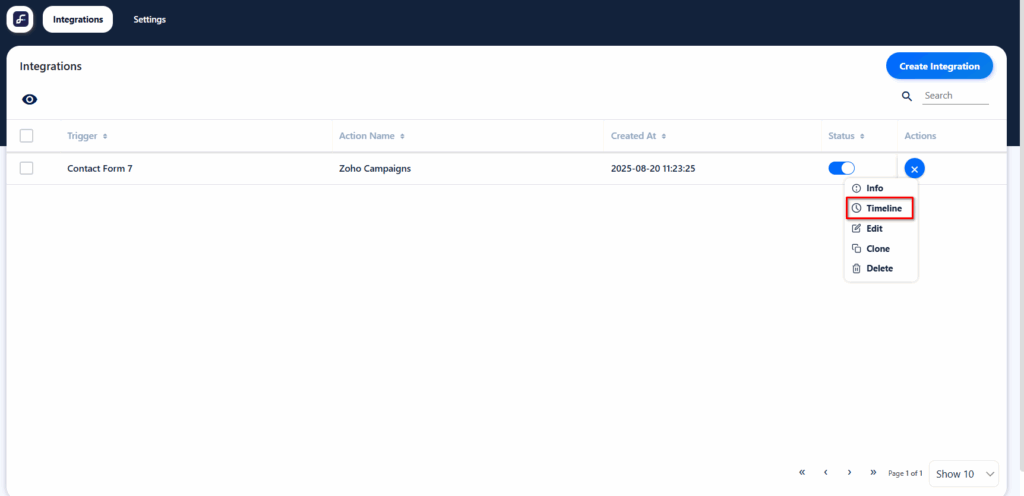This screenshot has width=1024, height=496.
Task: Focus the Search input field
Action: 955,96
